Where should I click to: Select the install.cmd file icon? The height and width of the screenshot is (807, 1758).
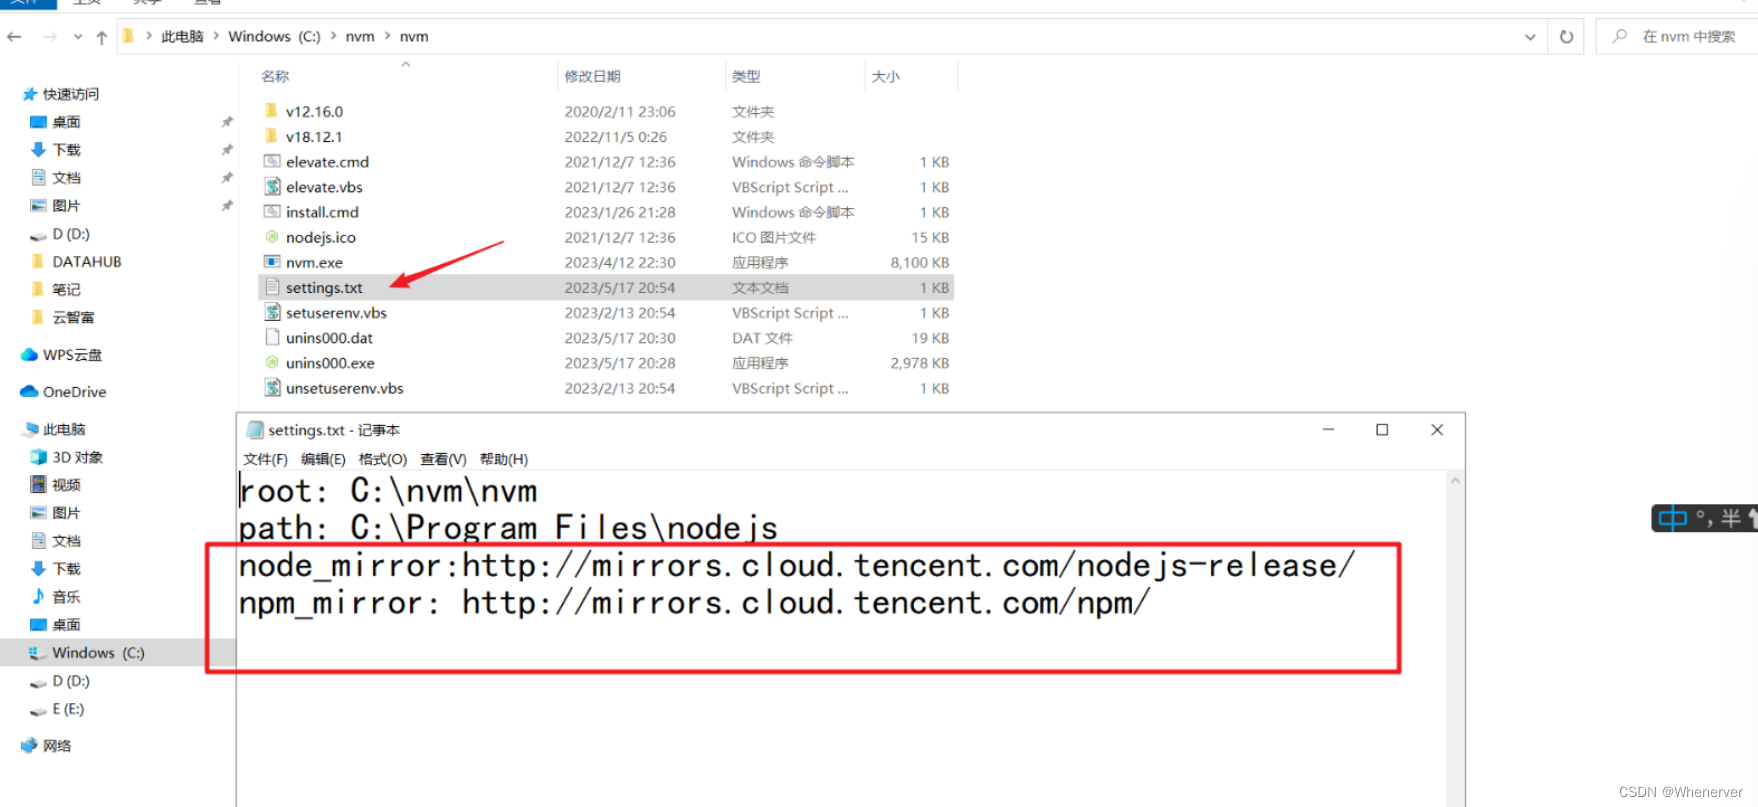click(271, 211)
